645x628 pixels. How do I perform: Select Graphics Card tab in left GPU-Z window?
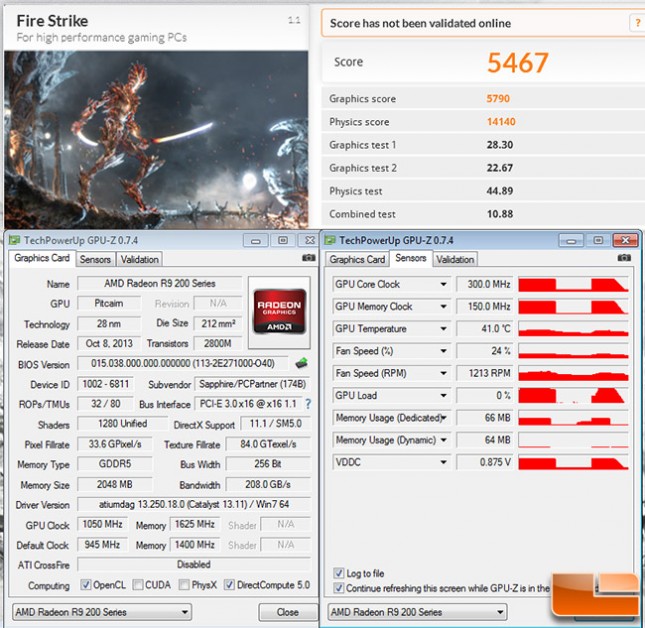42,258
